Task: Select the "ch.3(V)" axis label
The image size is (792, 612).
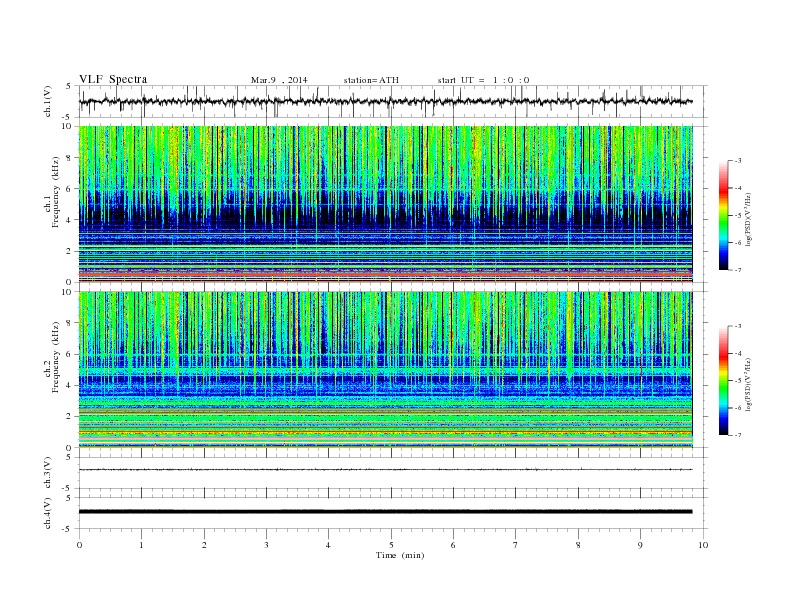Action: pos(48,473)
